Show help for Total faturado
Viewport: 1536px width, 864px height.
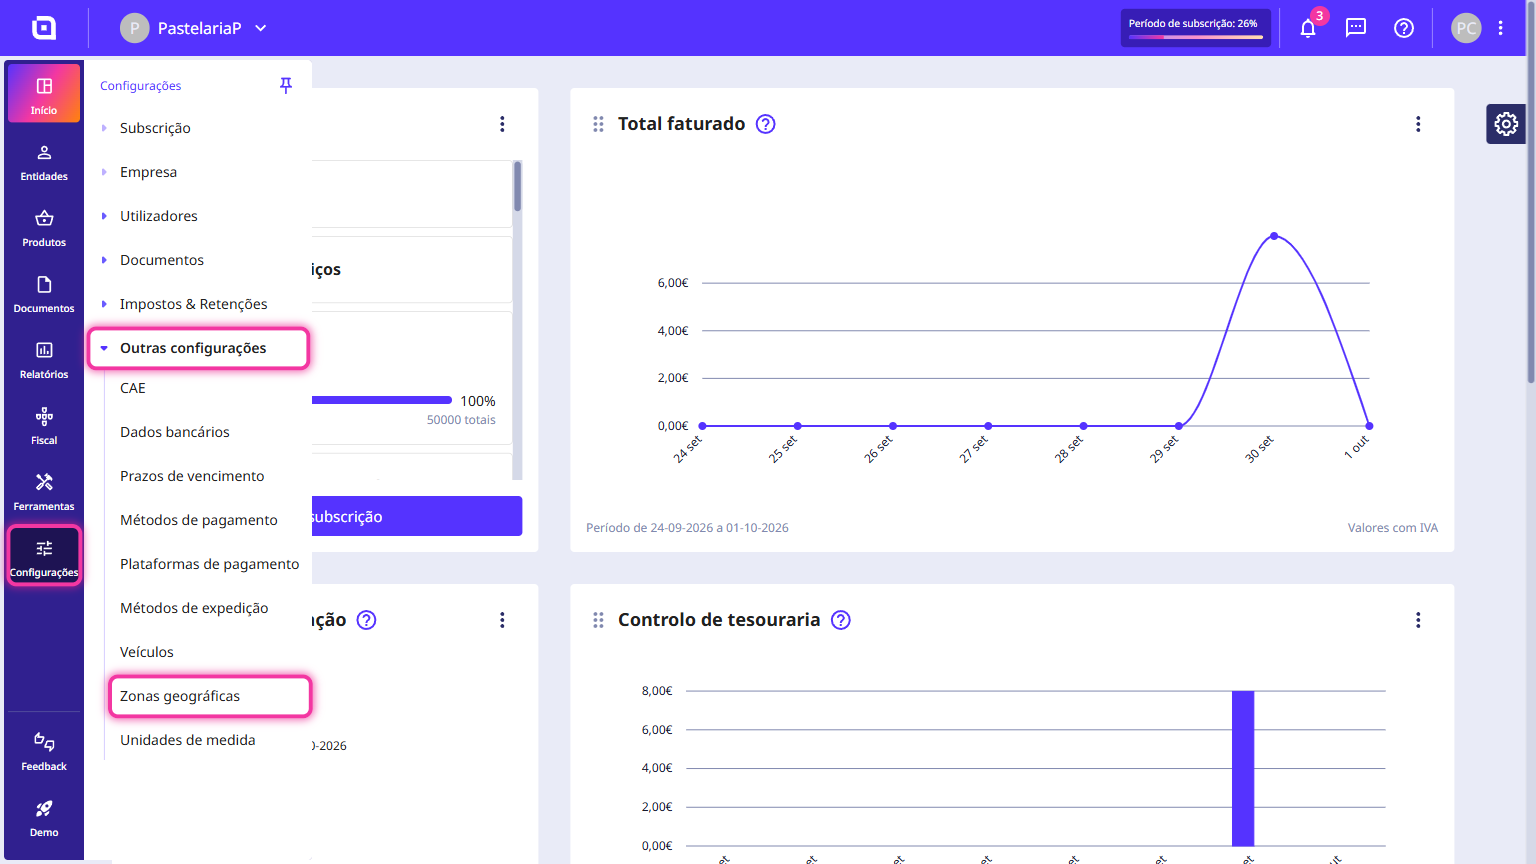point(766,124)
